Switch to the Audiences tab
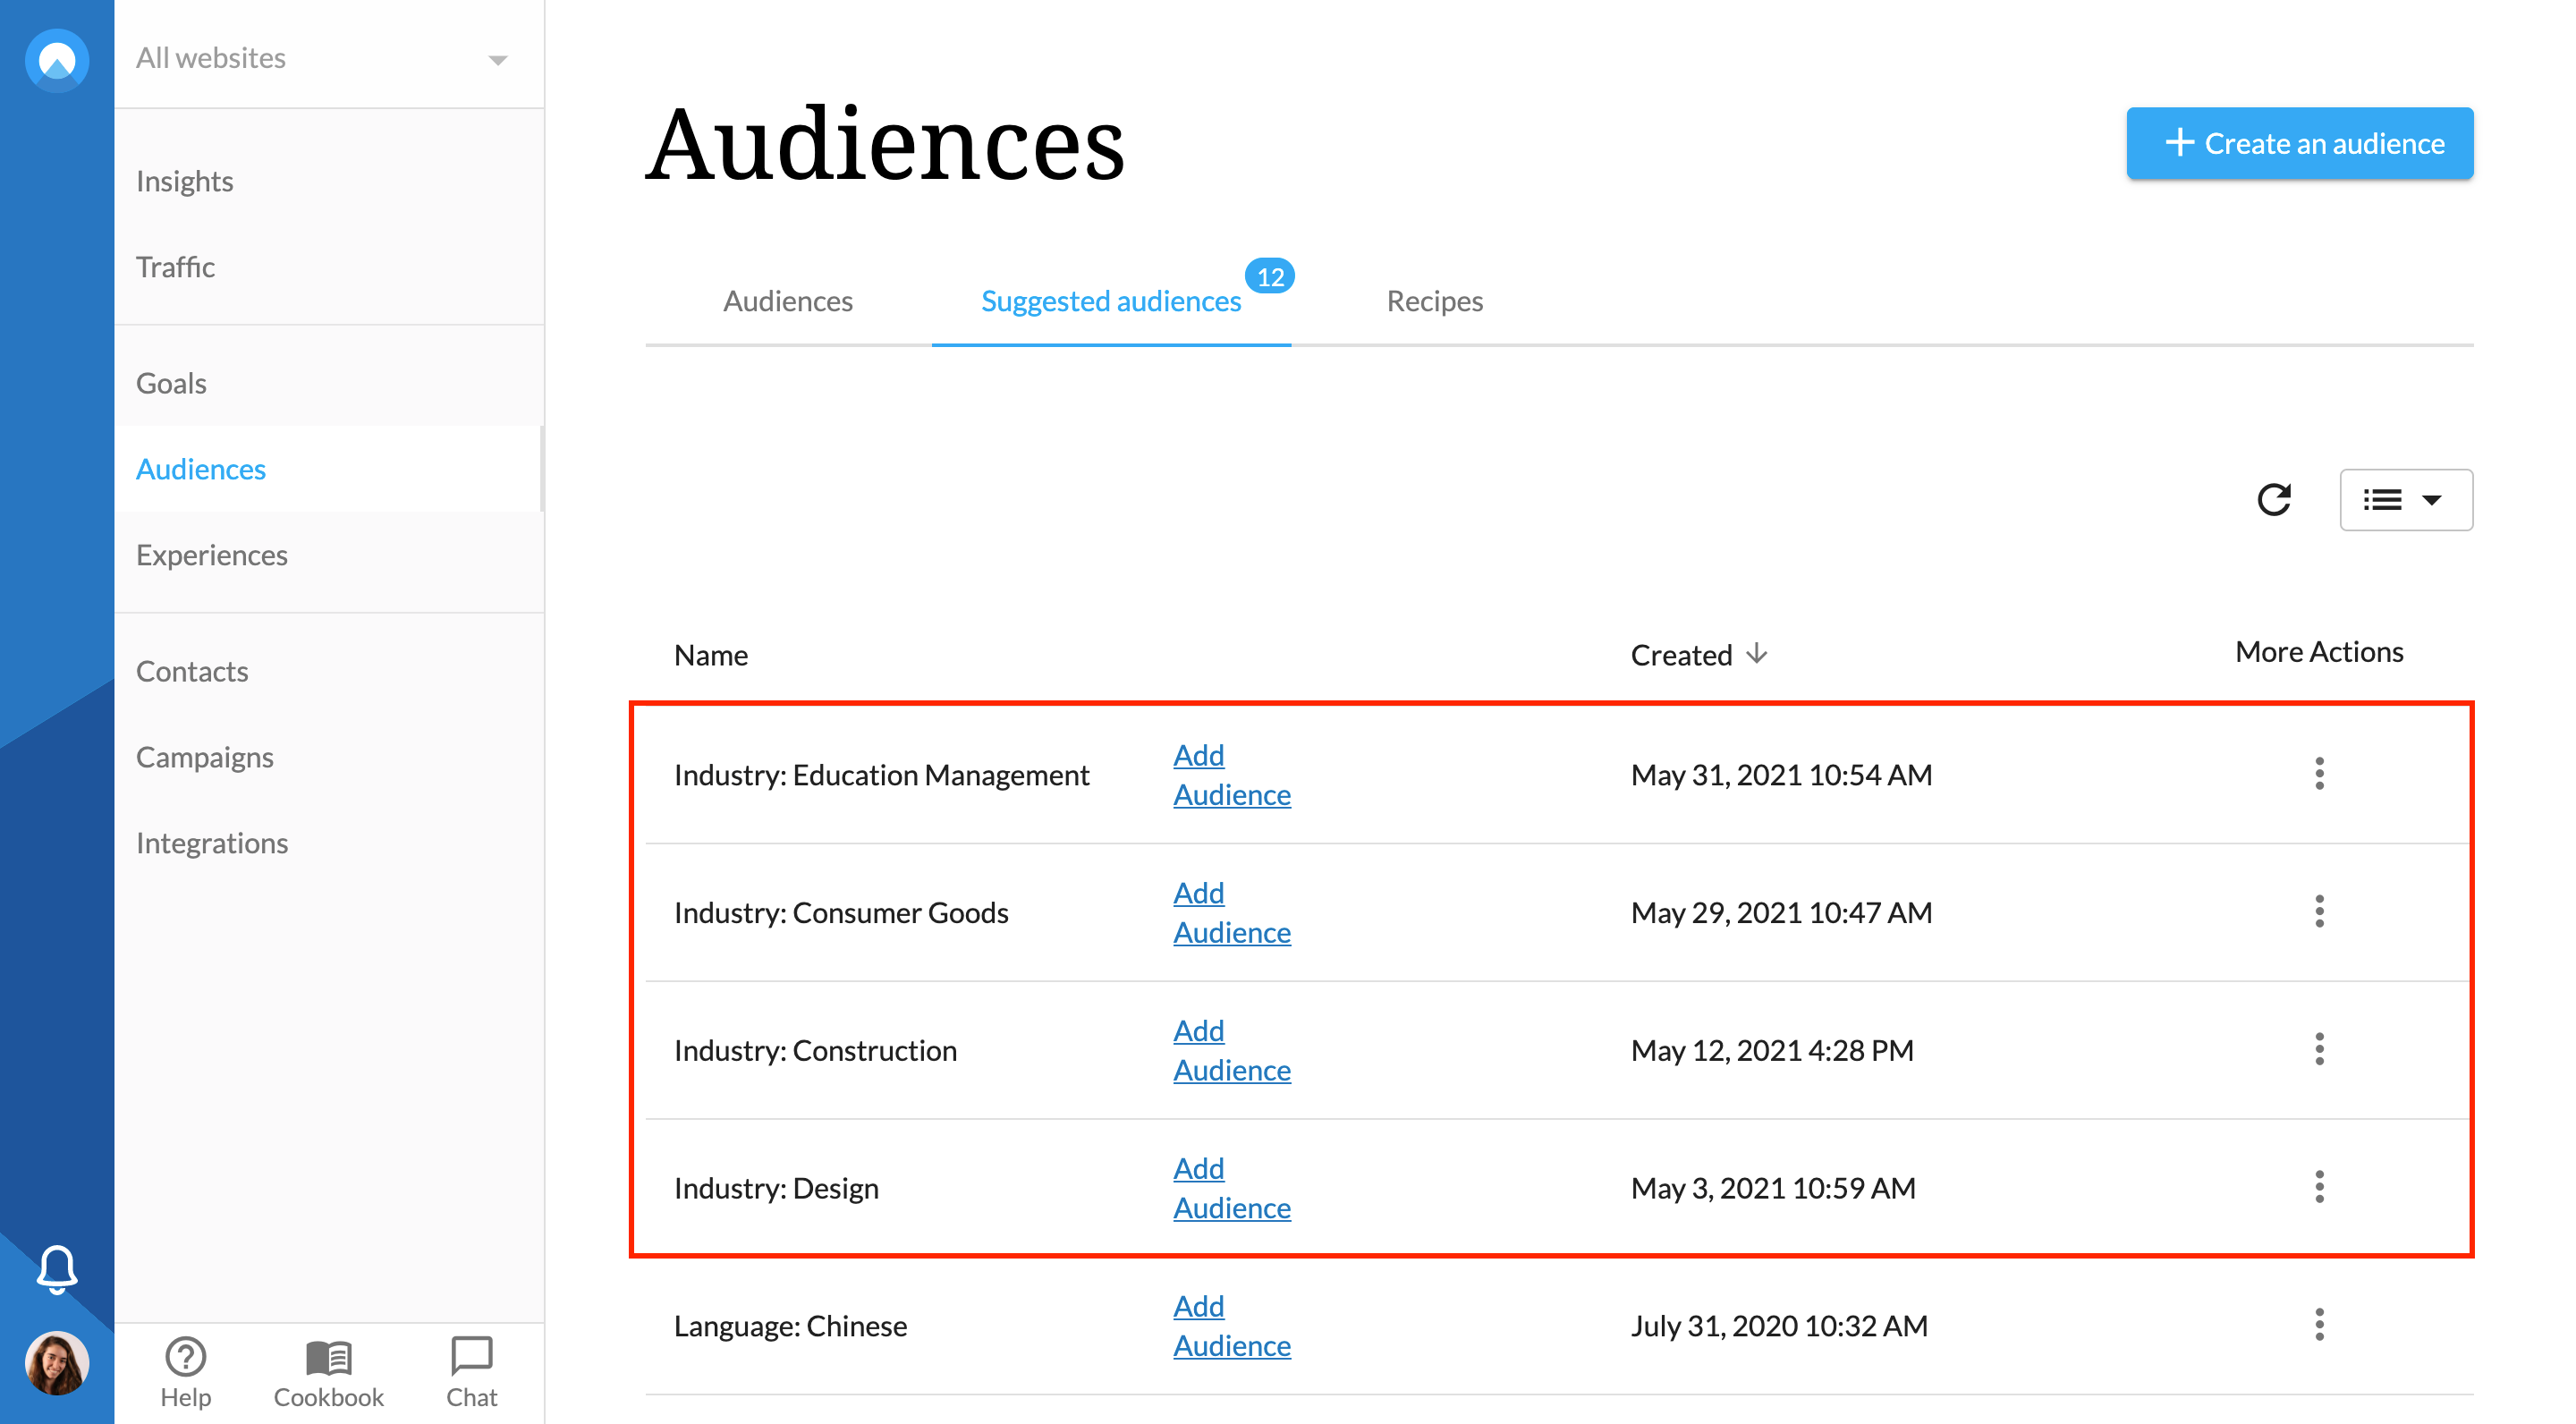The width and height of the screenshot is (2576, 1424). point(787,301)
